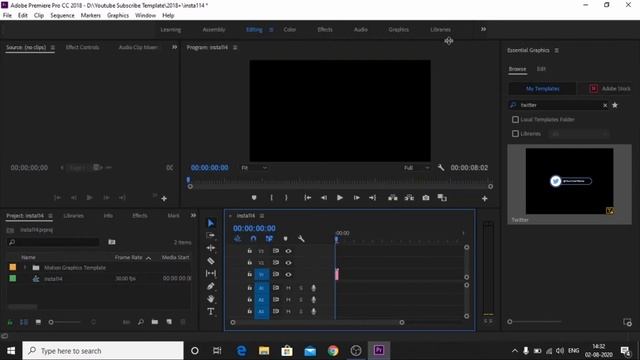Expand Motion Graphics Template bin

coord(24,268)
